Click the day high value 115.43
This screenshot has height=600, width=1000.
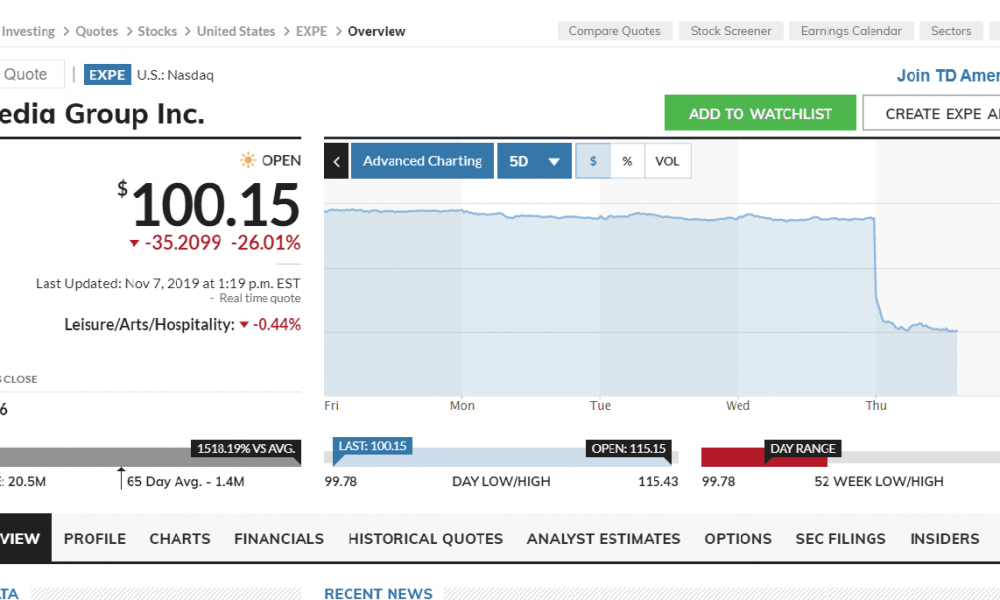[x=658, y=481]
